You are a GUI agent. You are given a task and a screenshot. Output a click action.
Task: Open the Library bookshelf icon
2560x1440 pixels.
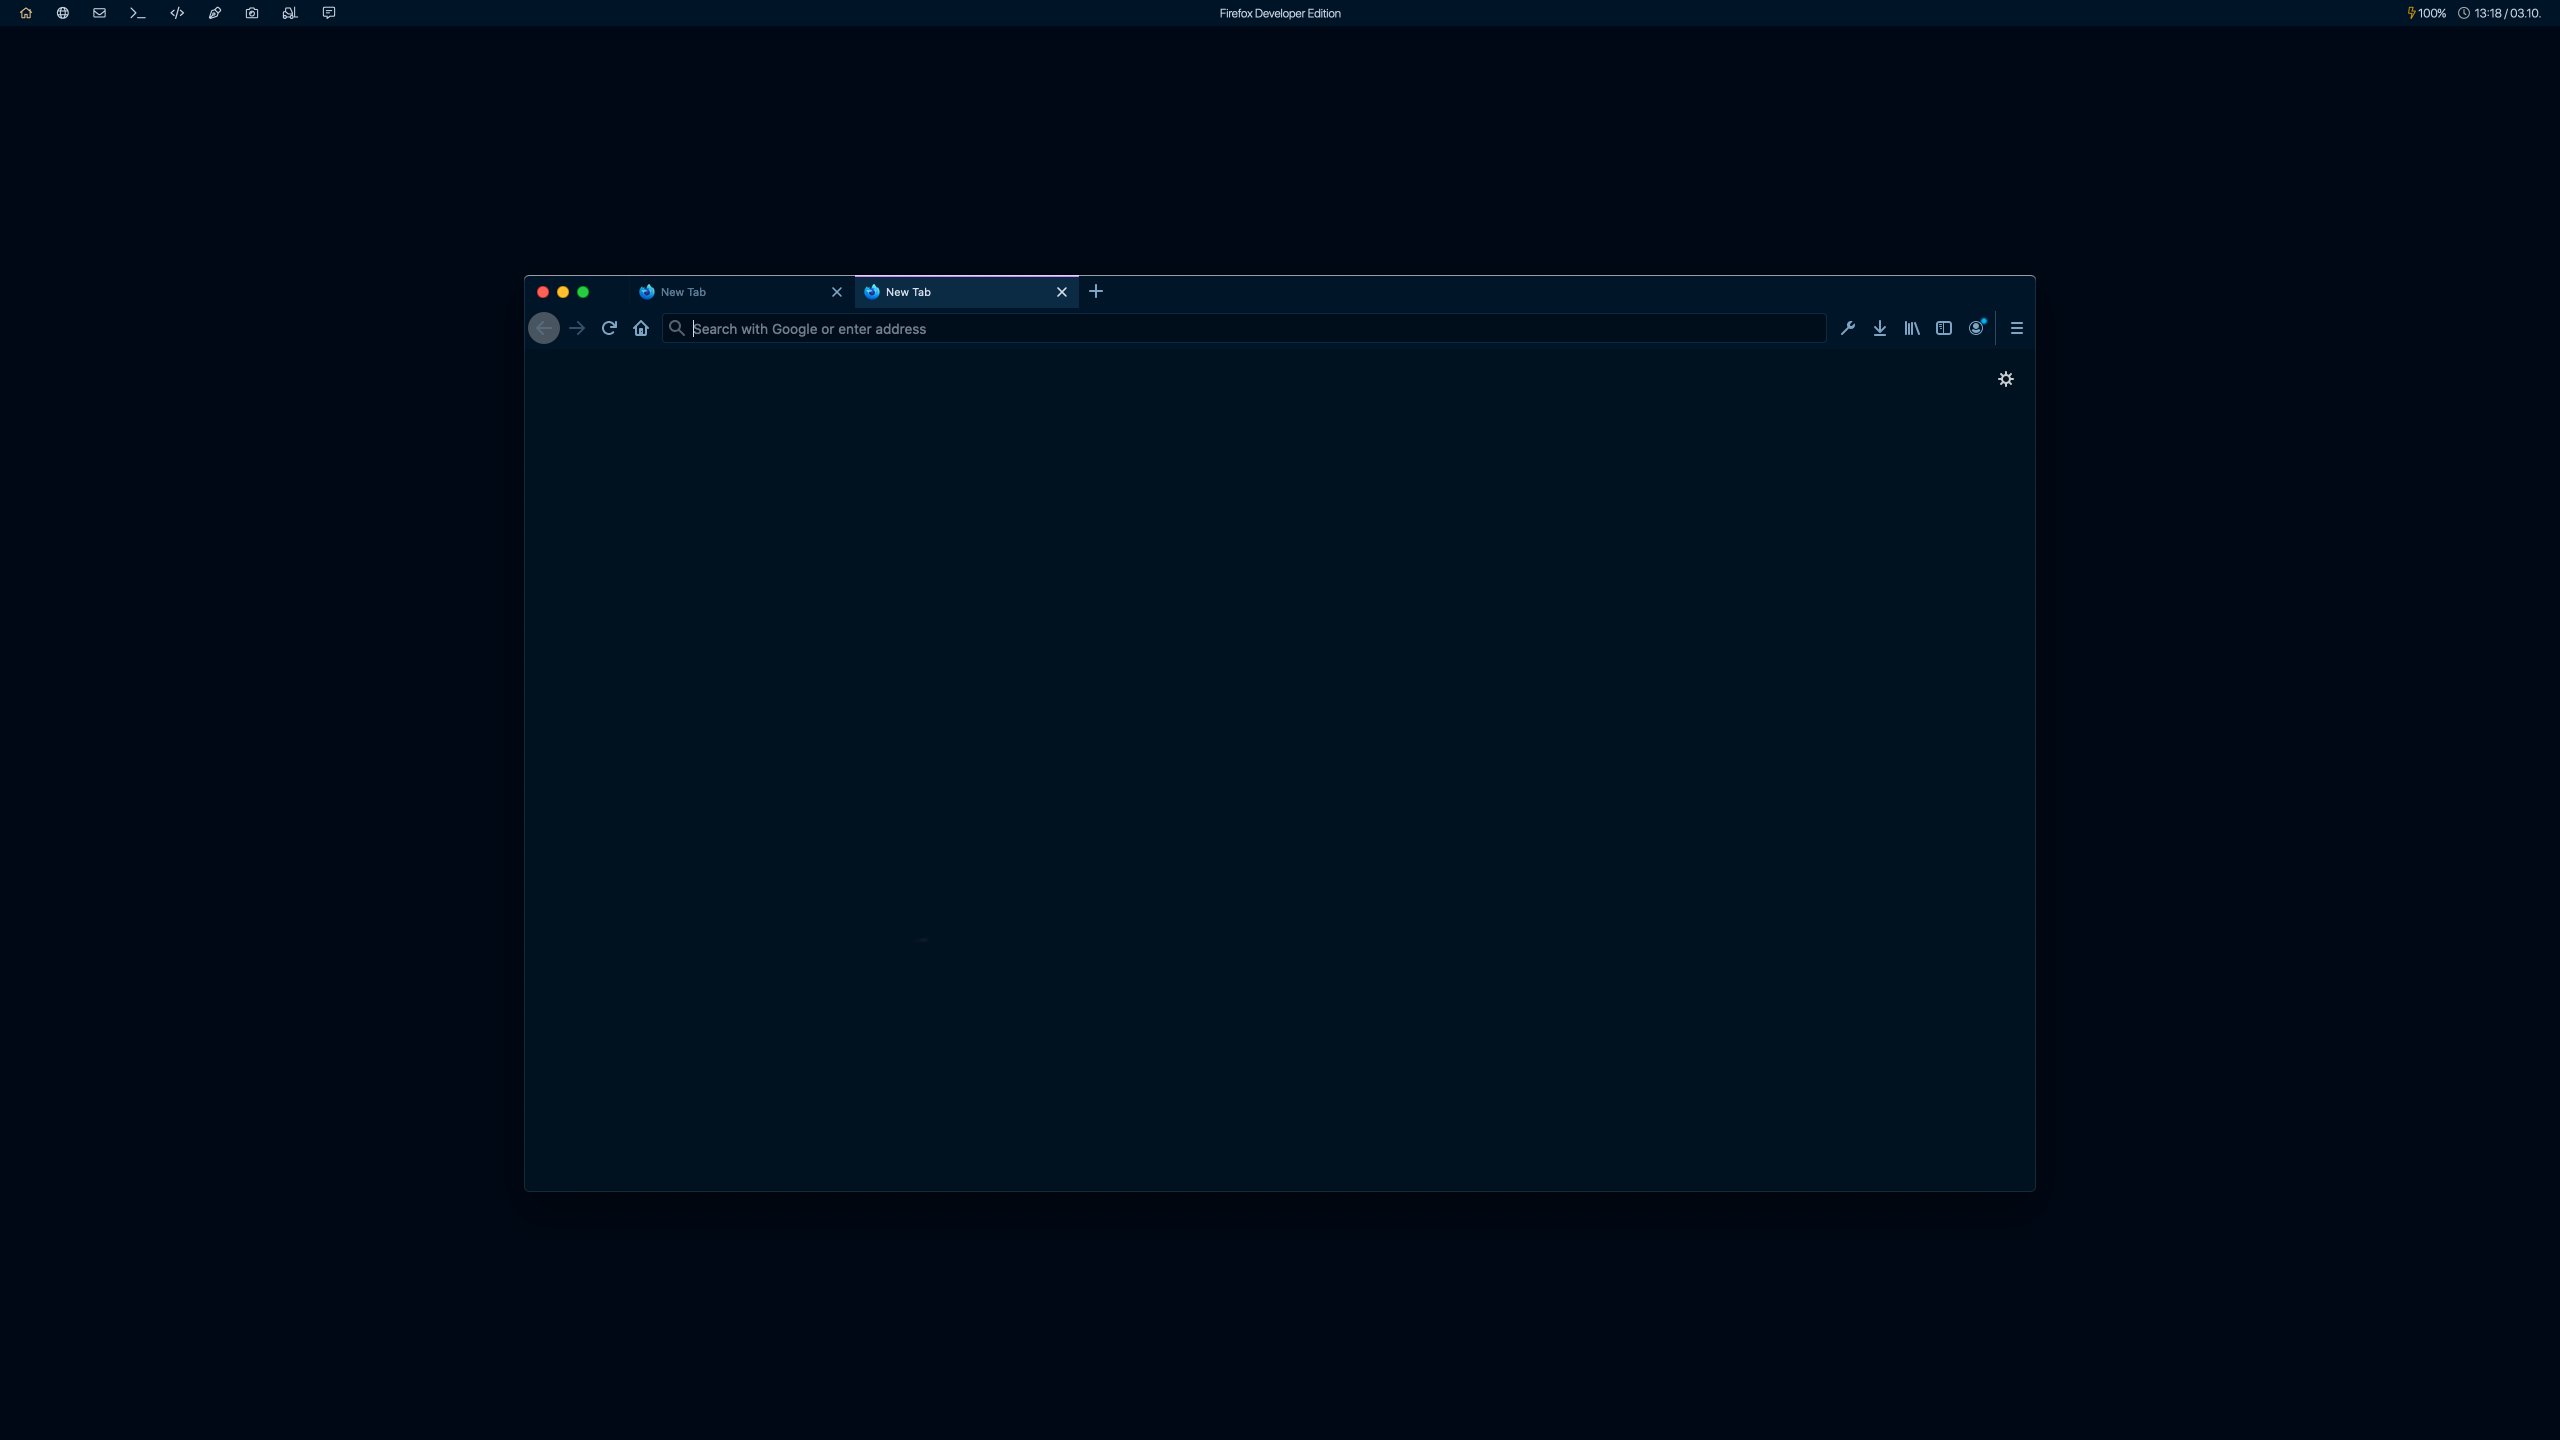pos(1912,328)
